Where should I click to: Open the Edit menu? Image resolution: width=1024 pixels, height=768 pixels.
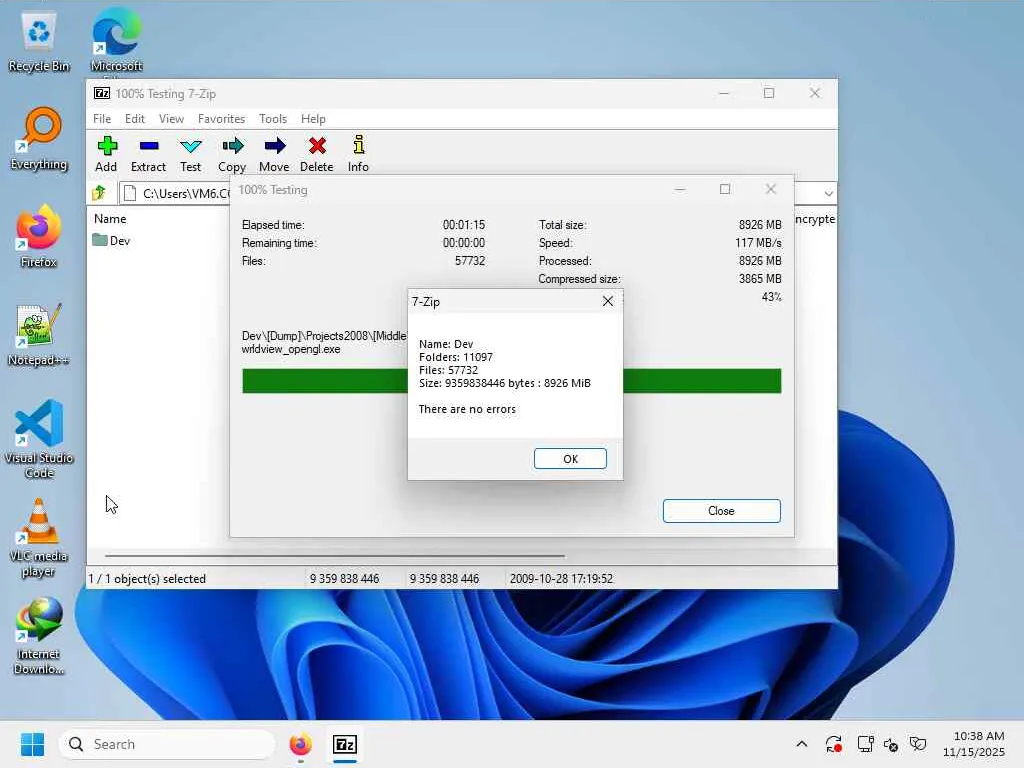point(135,119)
